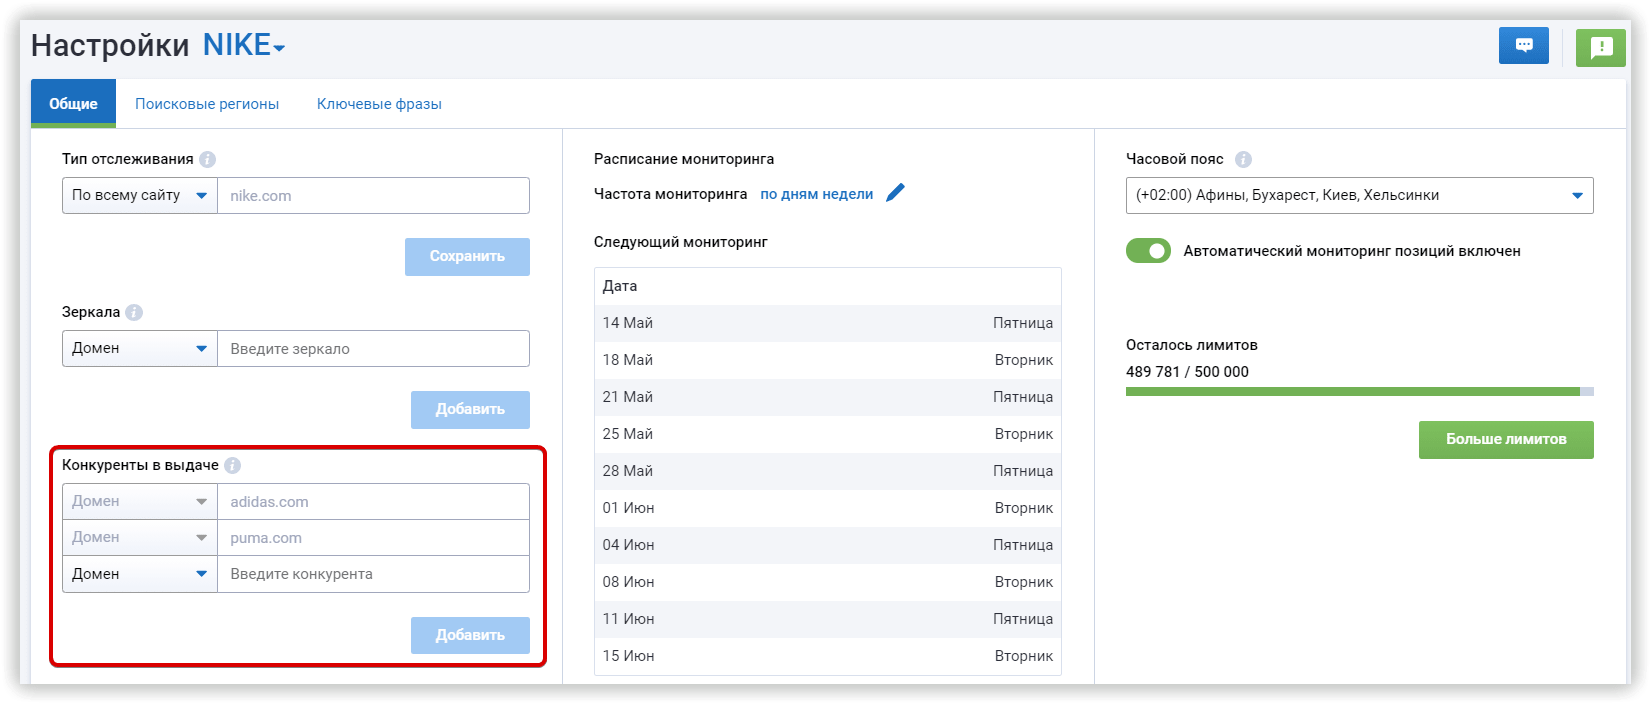This screenshot has height=704, width=1651.
Task: Select the 08 Июн row
Action: 827,582
